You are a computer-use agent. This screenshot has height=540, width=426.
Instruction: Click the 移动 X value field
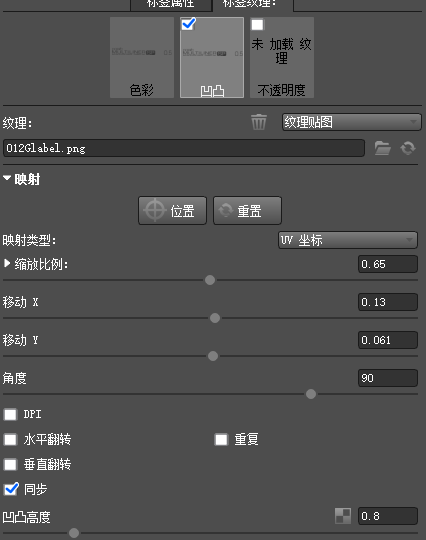pyautogui.click(x=388, y=302)
